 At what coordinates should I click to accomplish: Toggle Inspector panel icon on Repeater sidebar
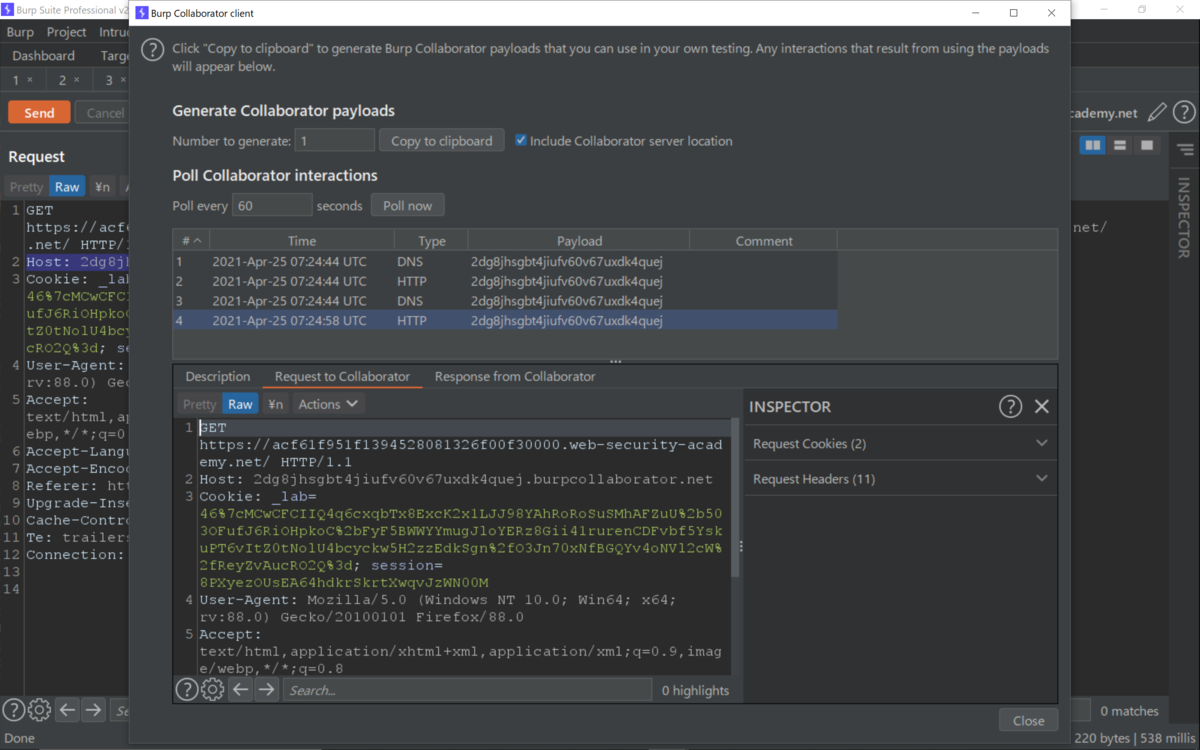1185,149
